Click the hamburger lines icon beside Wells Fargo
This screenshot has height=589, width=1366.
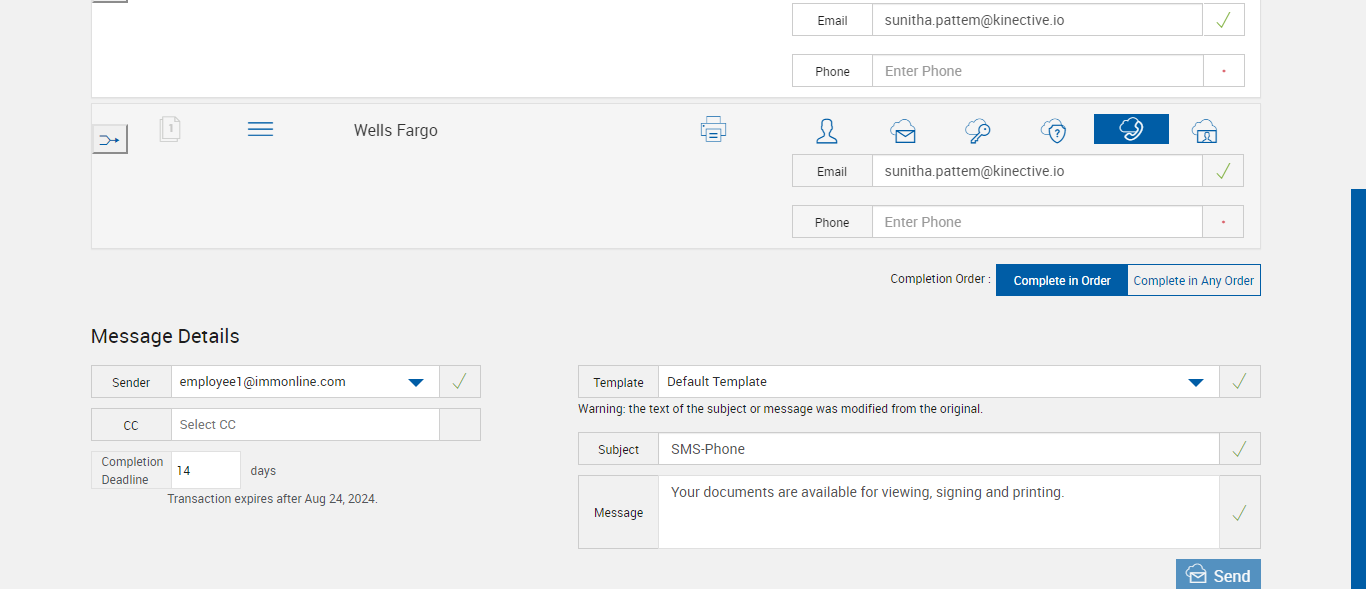(x=260, y=130)
